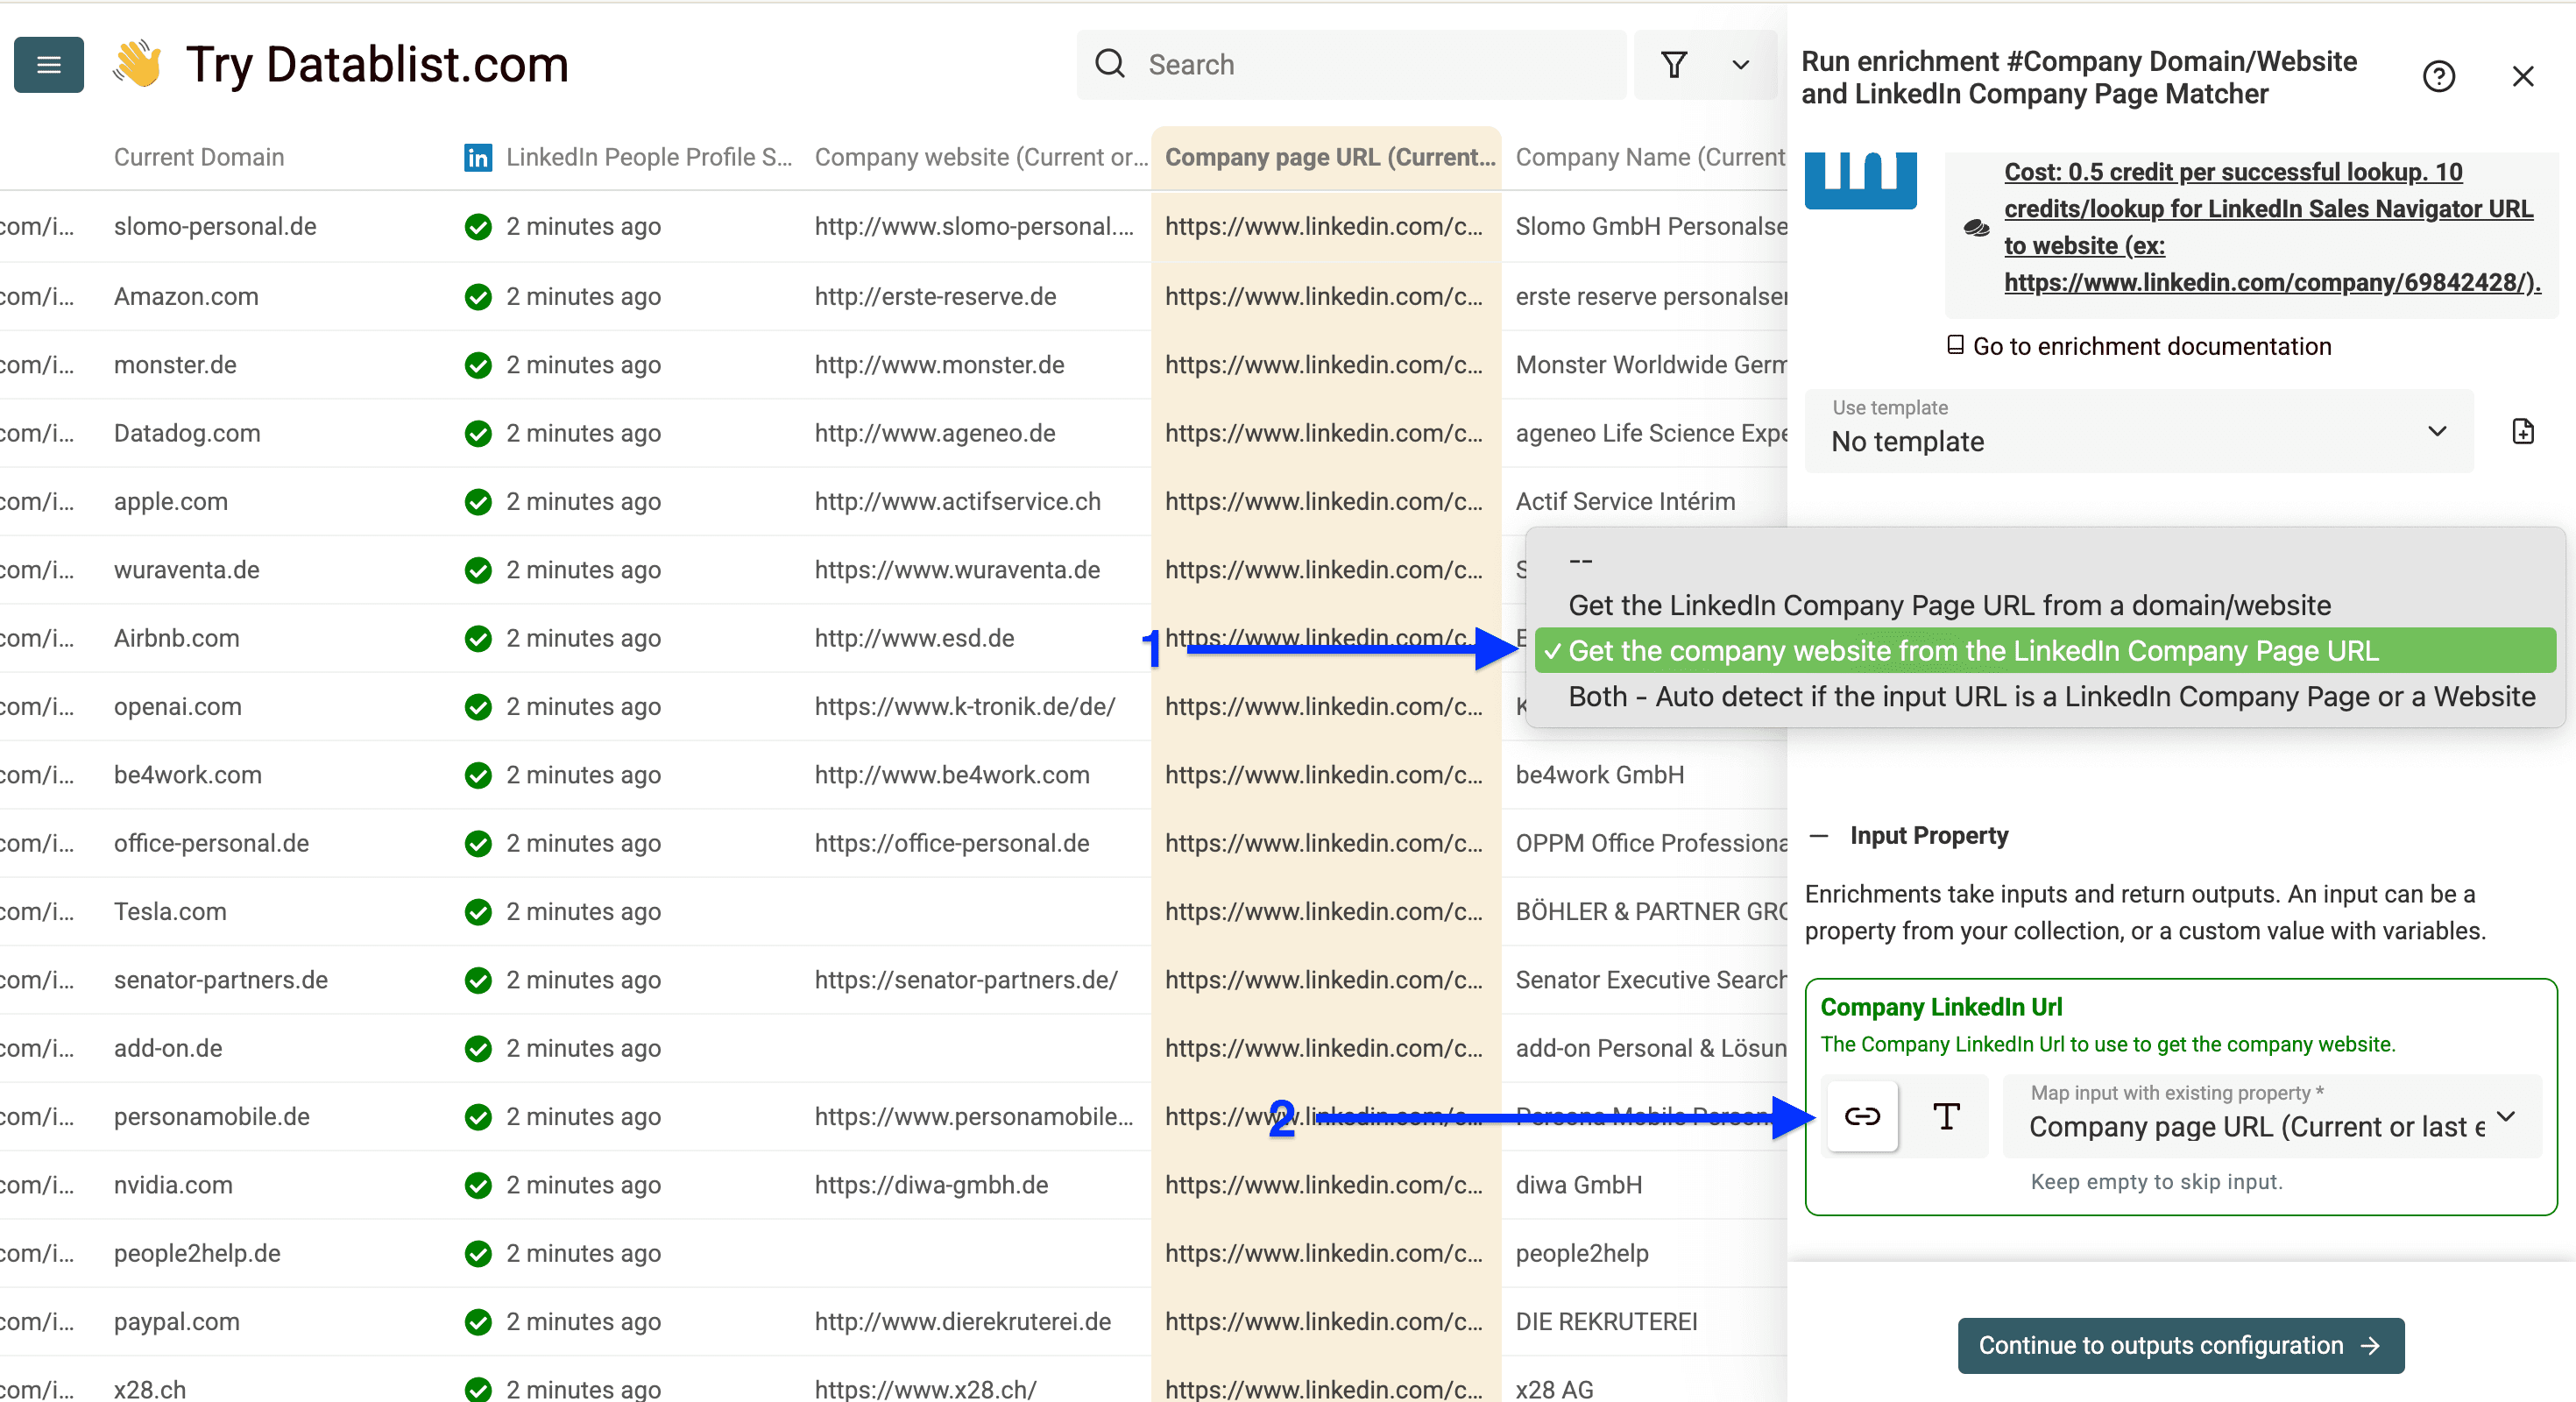Open the hamburger navigation menu
This screenshot has height=1402, width=2576.
[48, 64]
